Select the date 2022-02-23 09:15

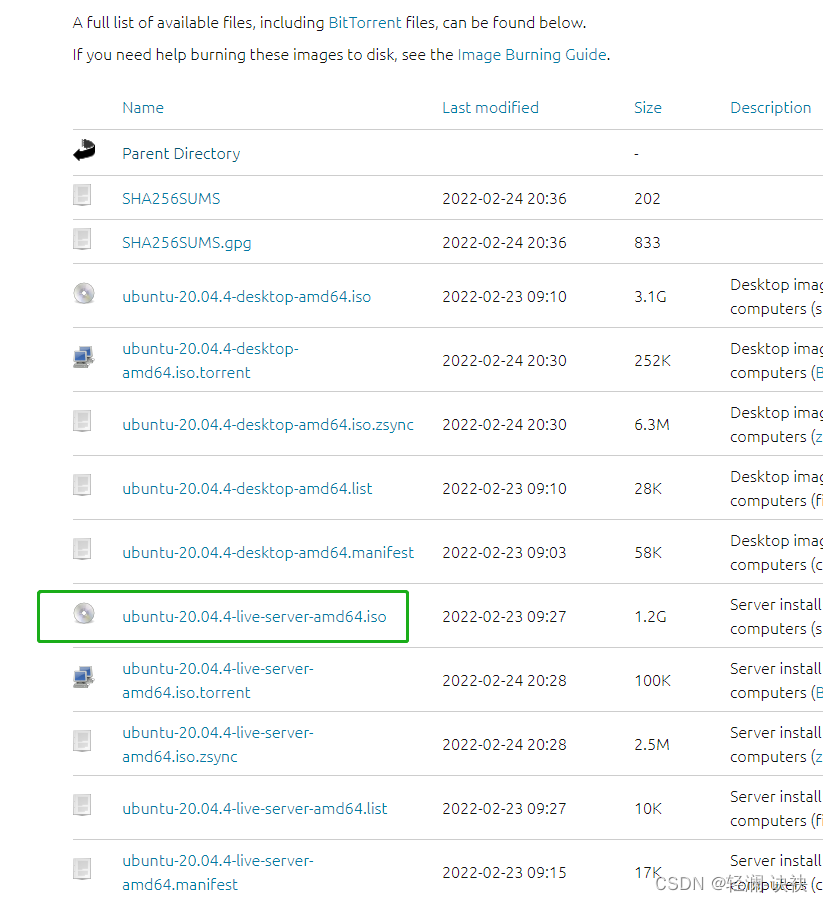[504, 872]
